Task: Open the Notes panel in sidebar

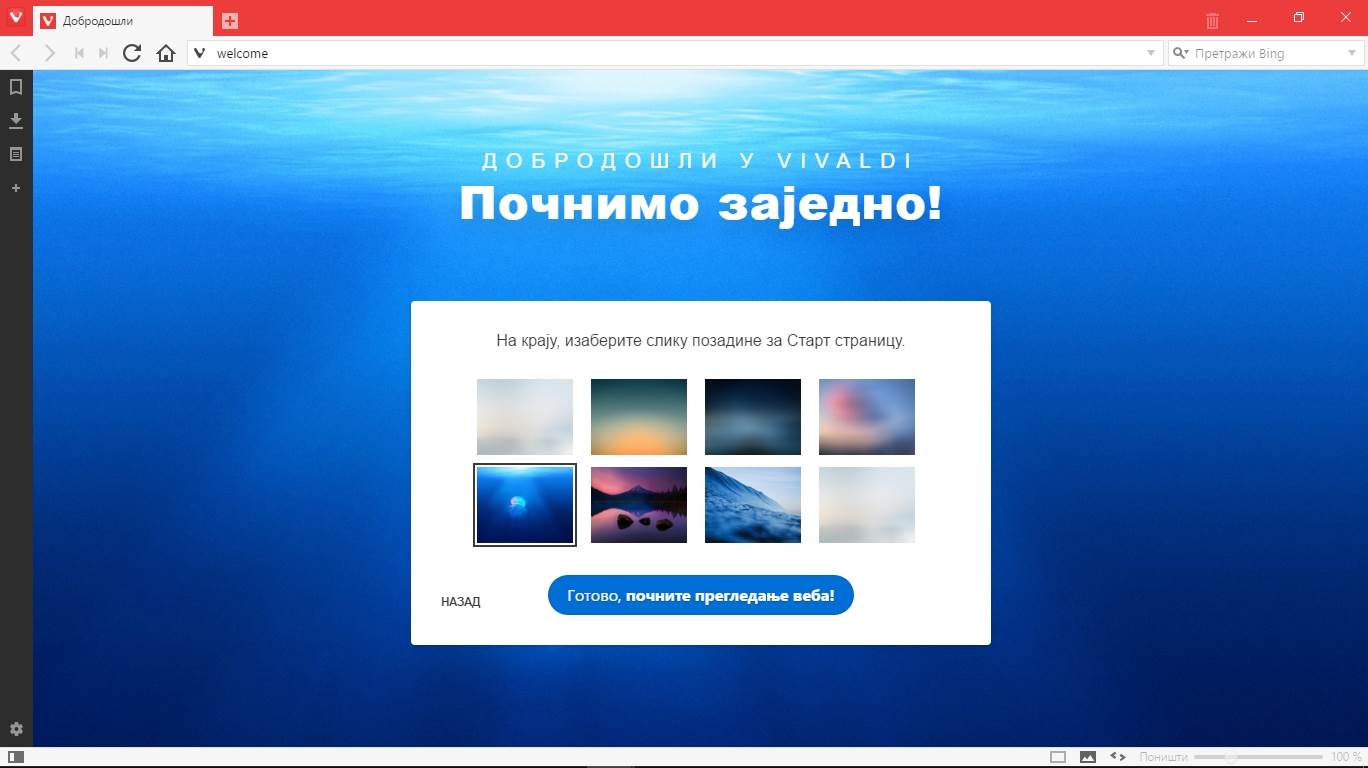Action: click(x=16, y=154)
